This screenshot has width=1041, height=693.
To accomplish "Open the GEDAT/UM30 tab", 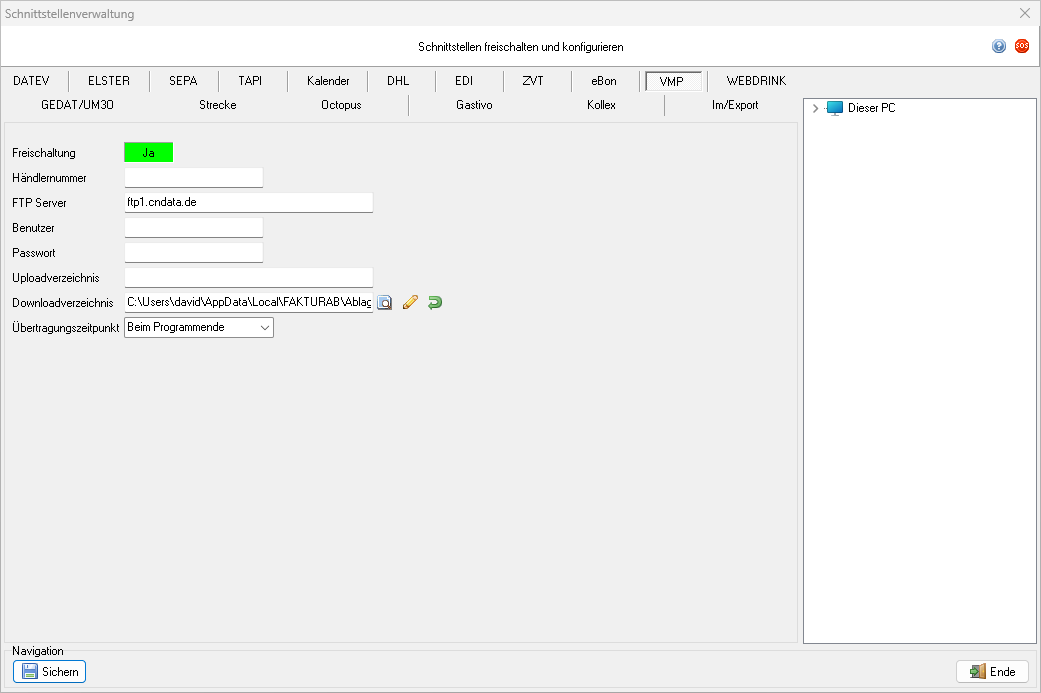I will (85, 105).
